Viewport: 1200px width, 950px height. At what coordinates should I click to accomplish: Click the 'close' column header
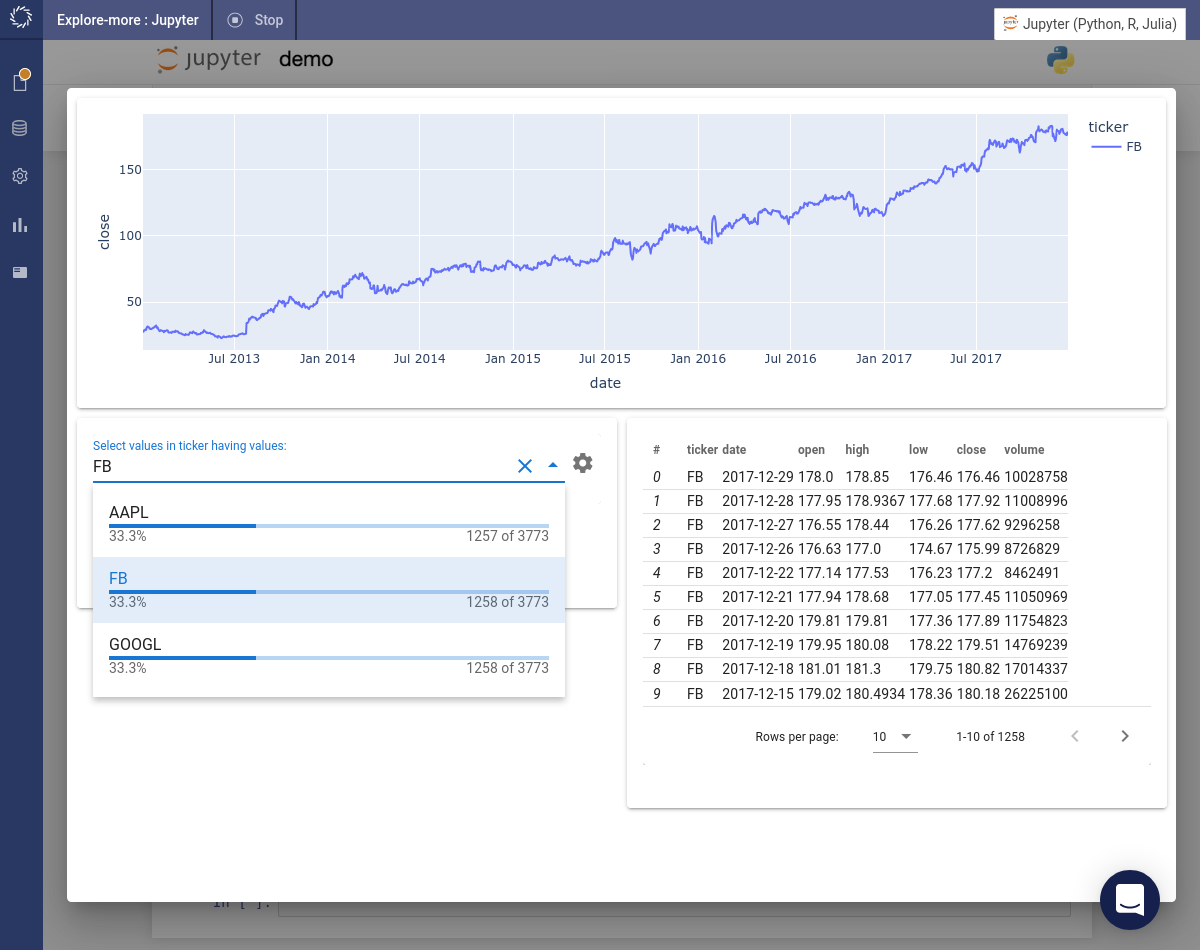point(971,450)
